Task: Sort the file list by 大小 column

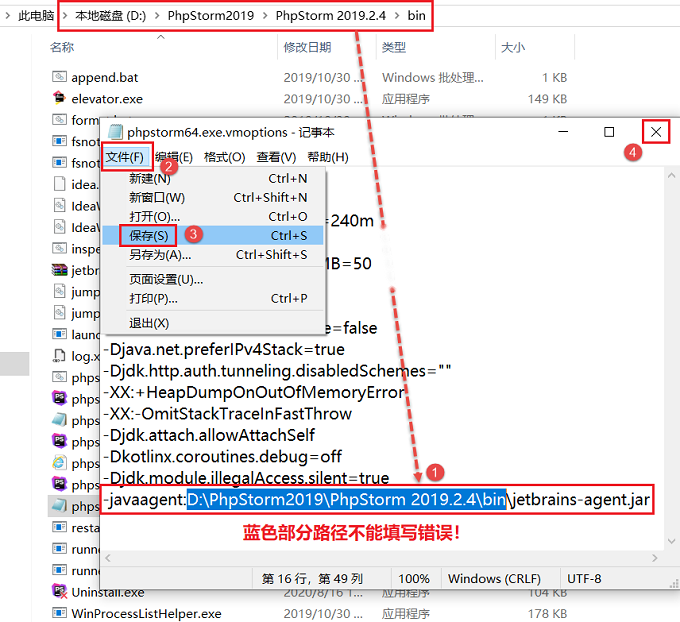Action: pos(513,47)
